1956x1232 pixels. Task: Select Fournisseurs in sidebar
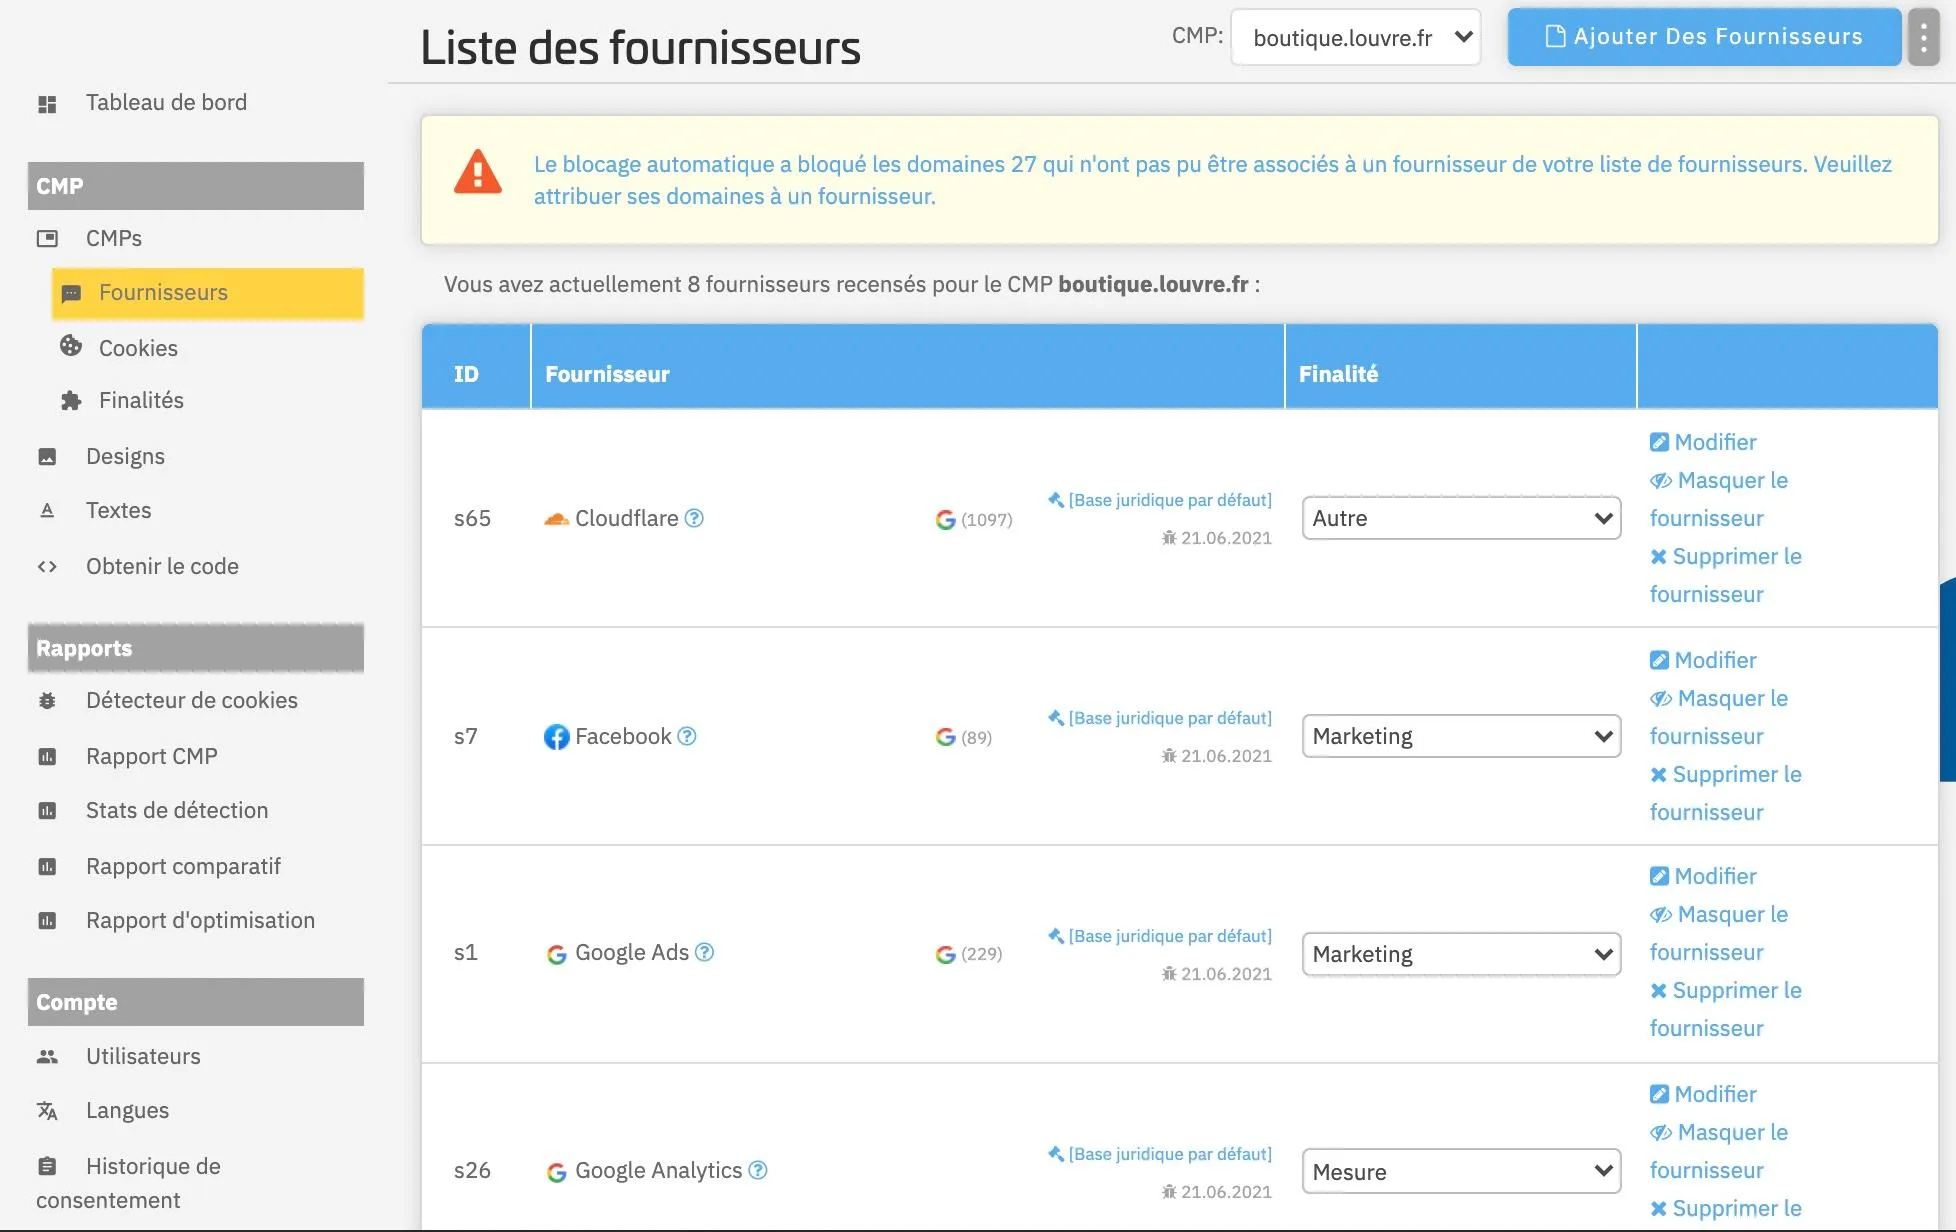[208, 293]
